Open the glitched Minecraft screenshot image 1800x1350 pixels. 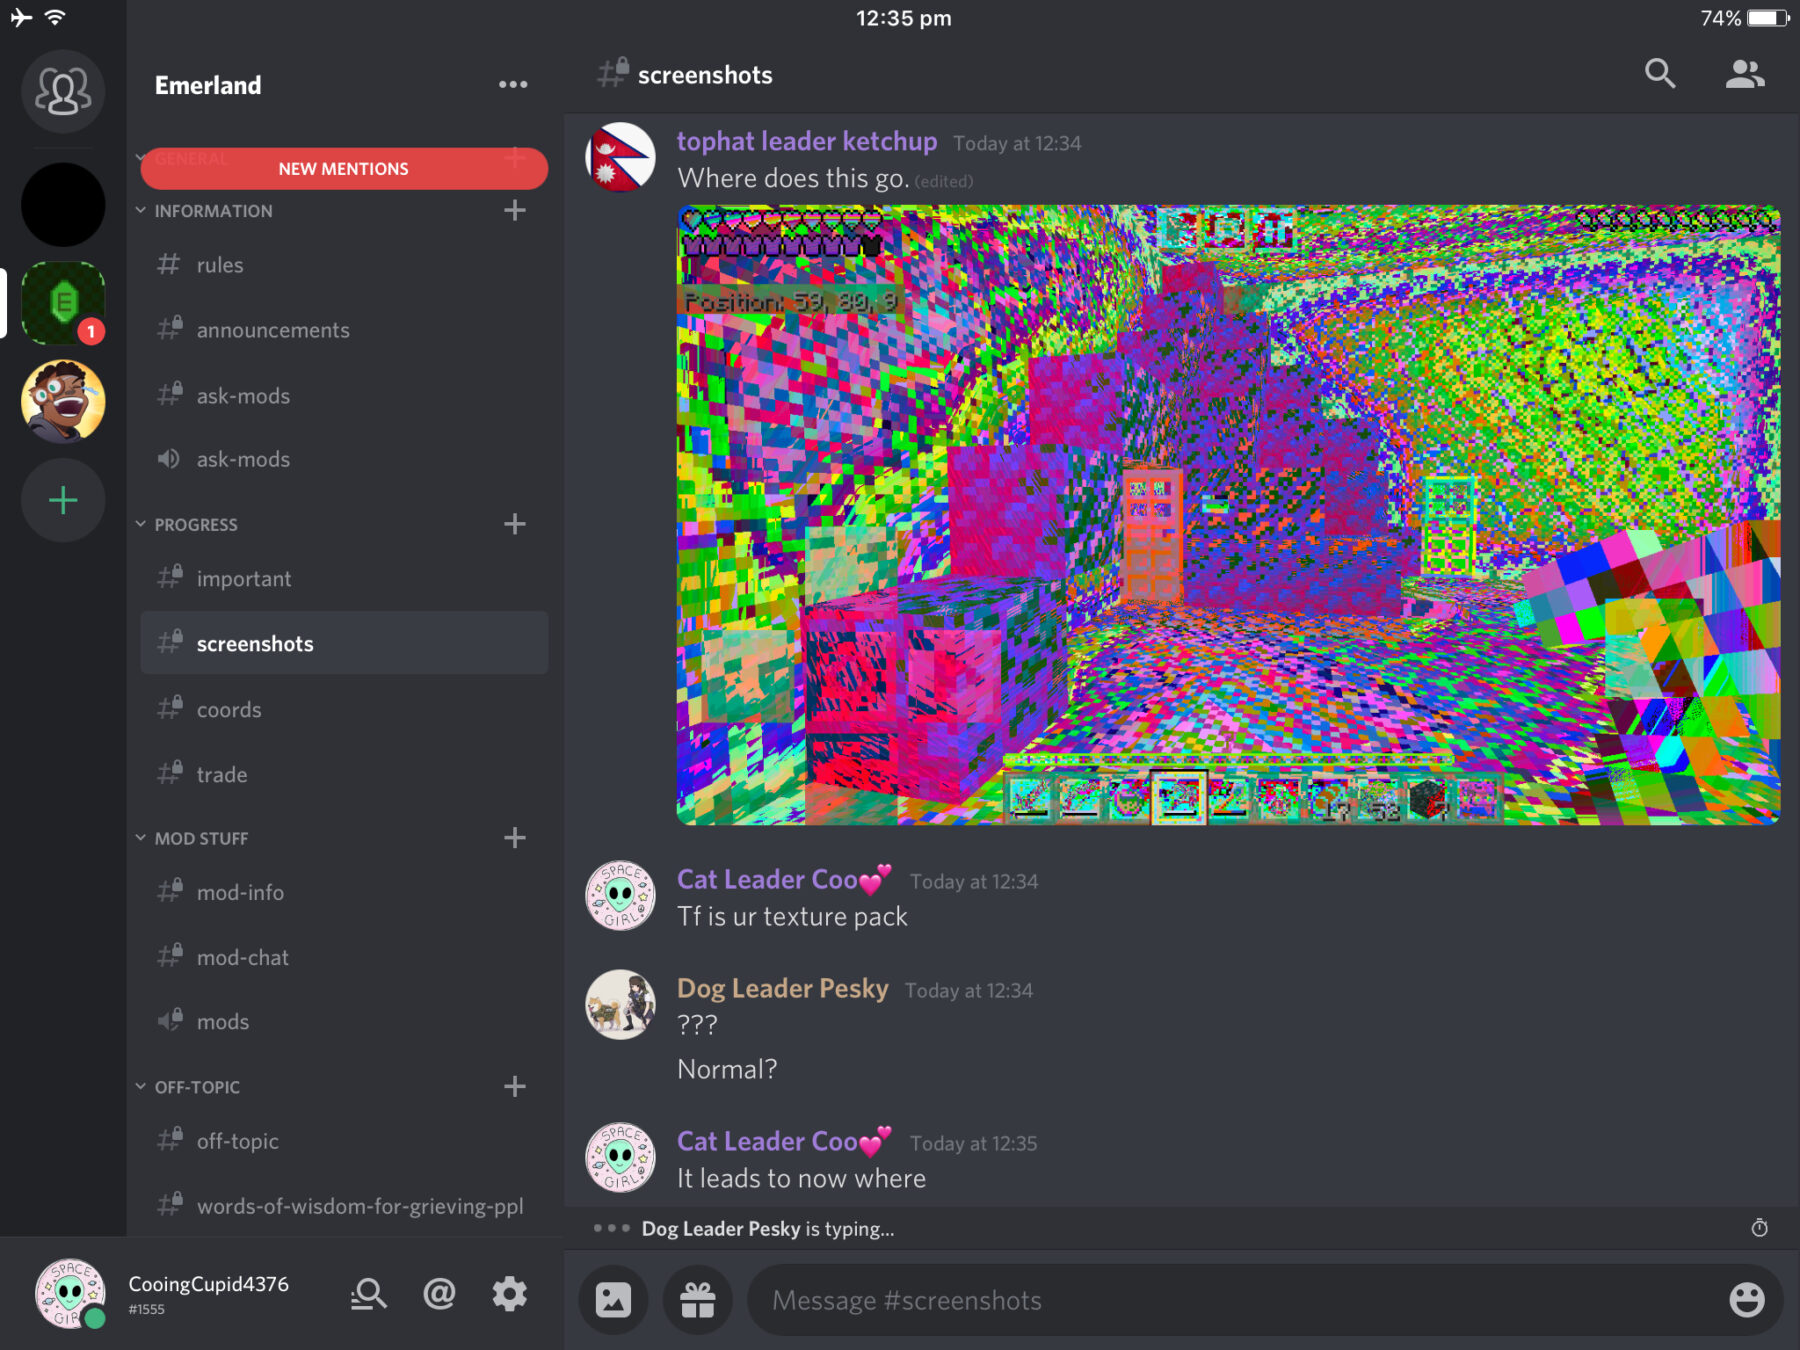[x=1228, y=515]
